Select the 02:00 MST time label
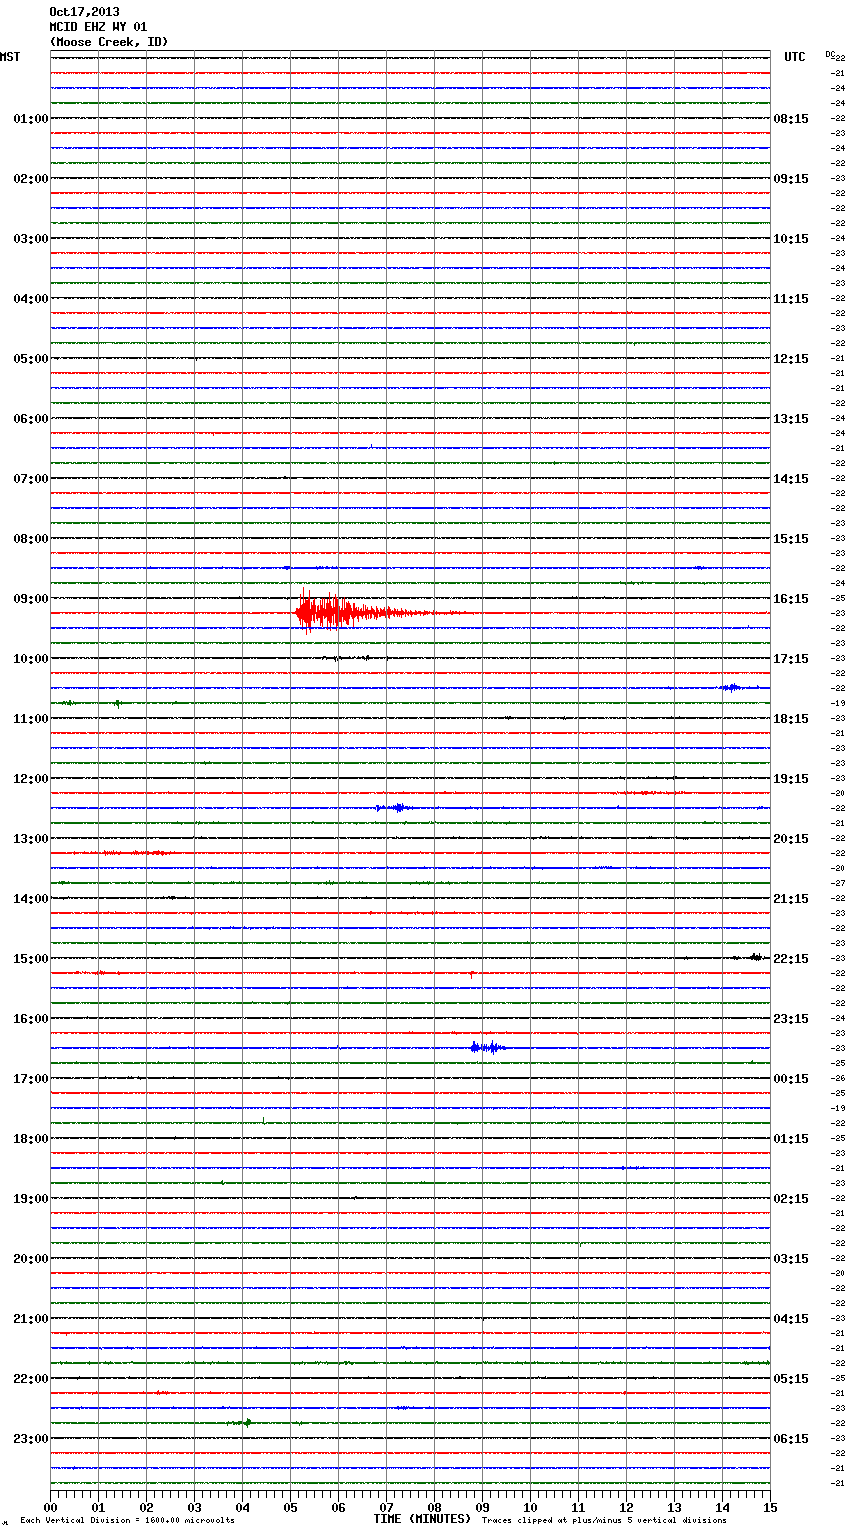Image resolution: width=850 pixels, height=1534 pixels. tap(31, 179)
